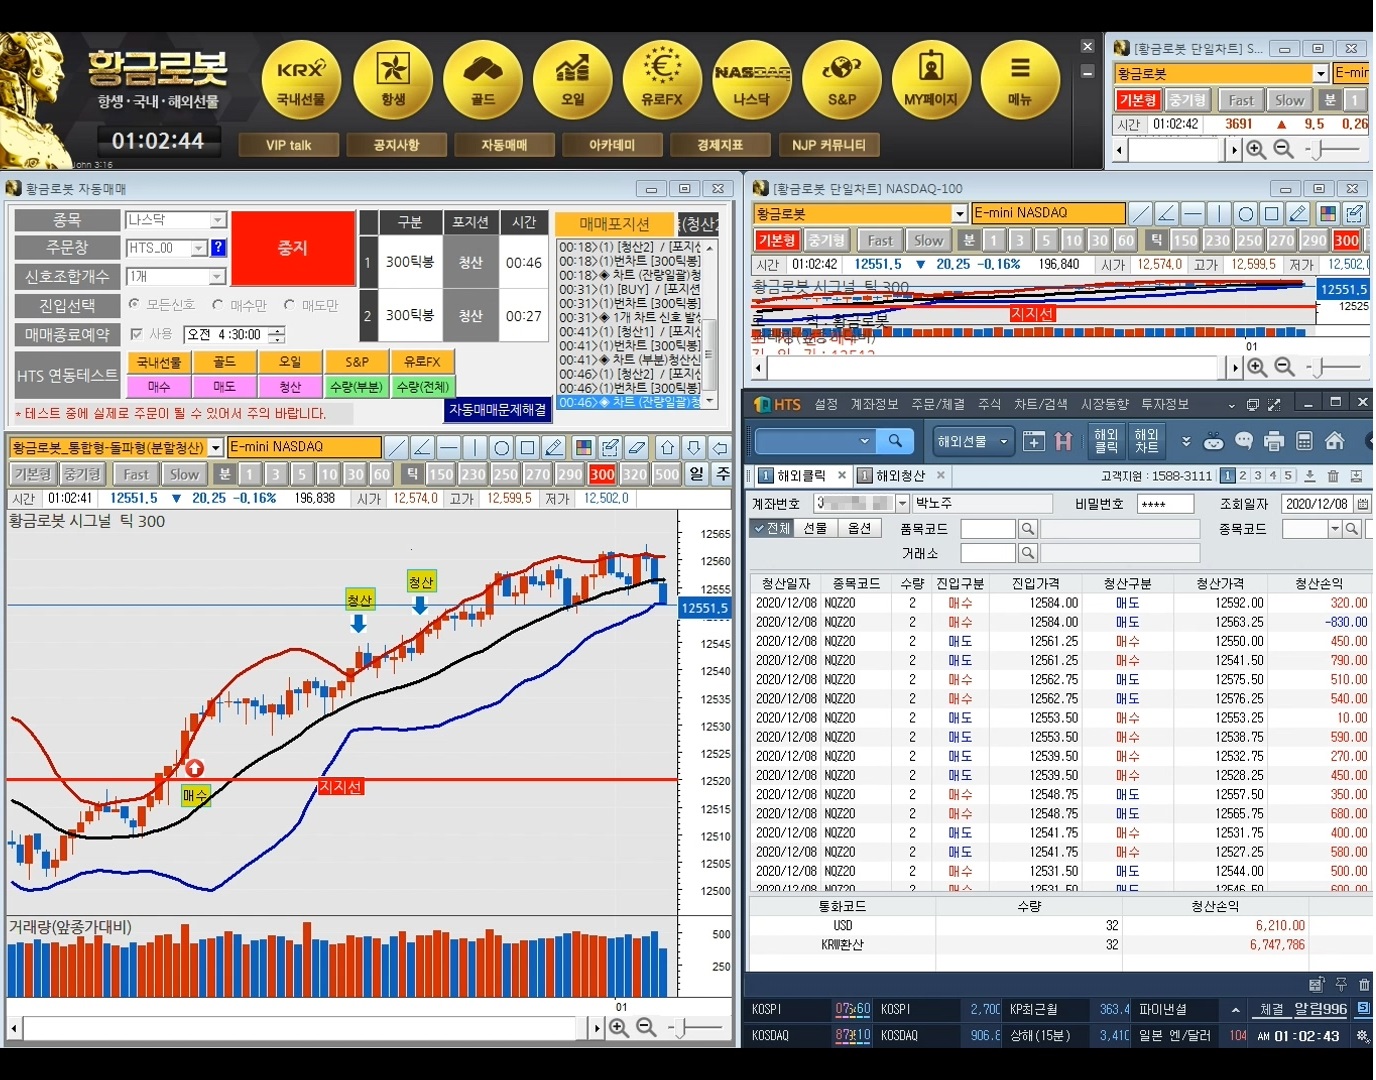Open the HTS 차트/검색 menu
This screenshot has height=1080, width=1376.
pos(1041,404)
